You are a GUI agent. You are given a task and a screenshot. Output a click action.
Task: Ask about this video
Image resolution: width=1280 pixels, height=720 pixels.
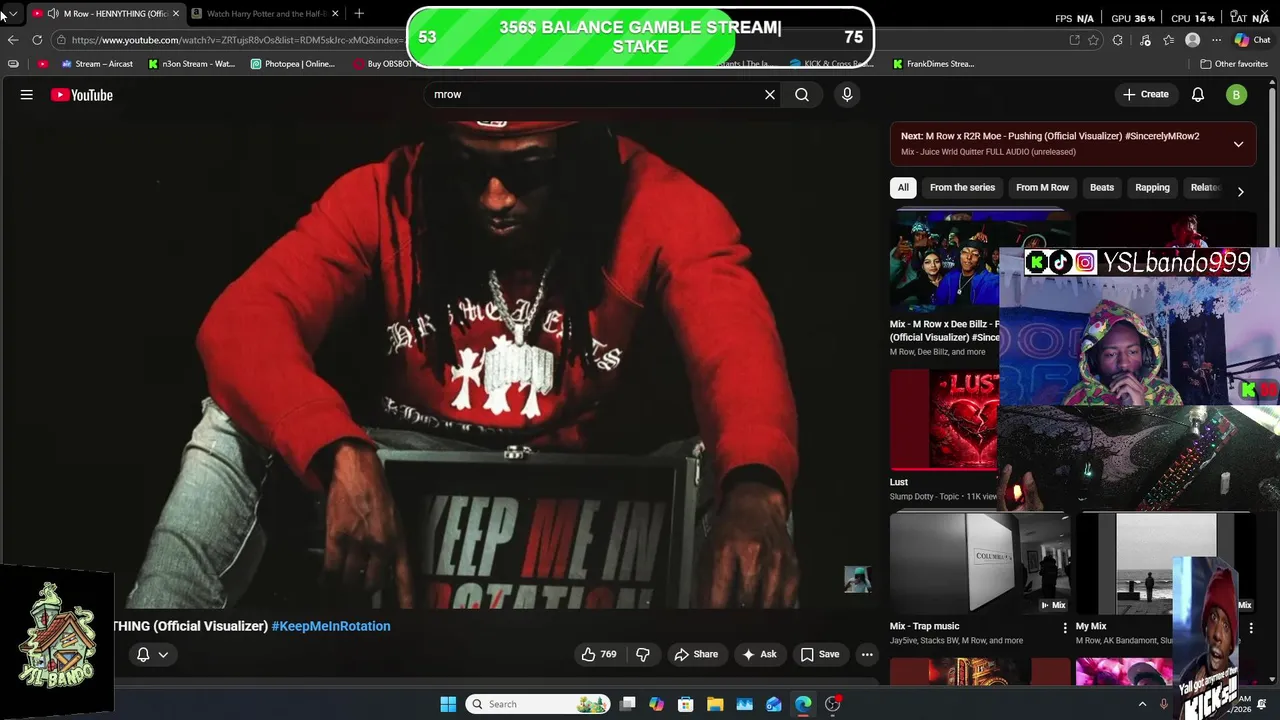tap(760, 654)
